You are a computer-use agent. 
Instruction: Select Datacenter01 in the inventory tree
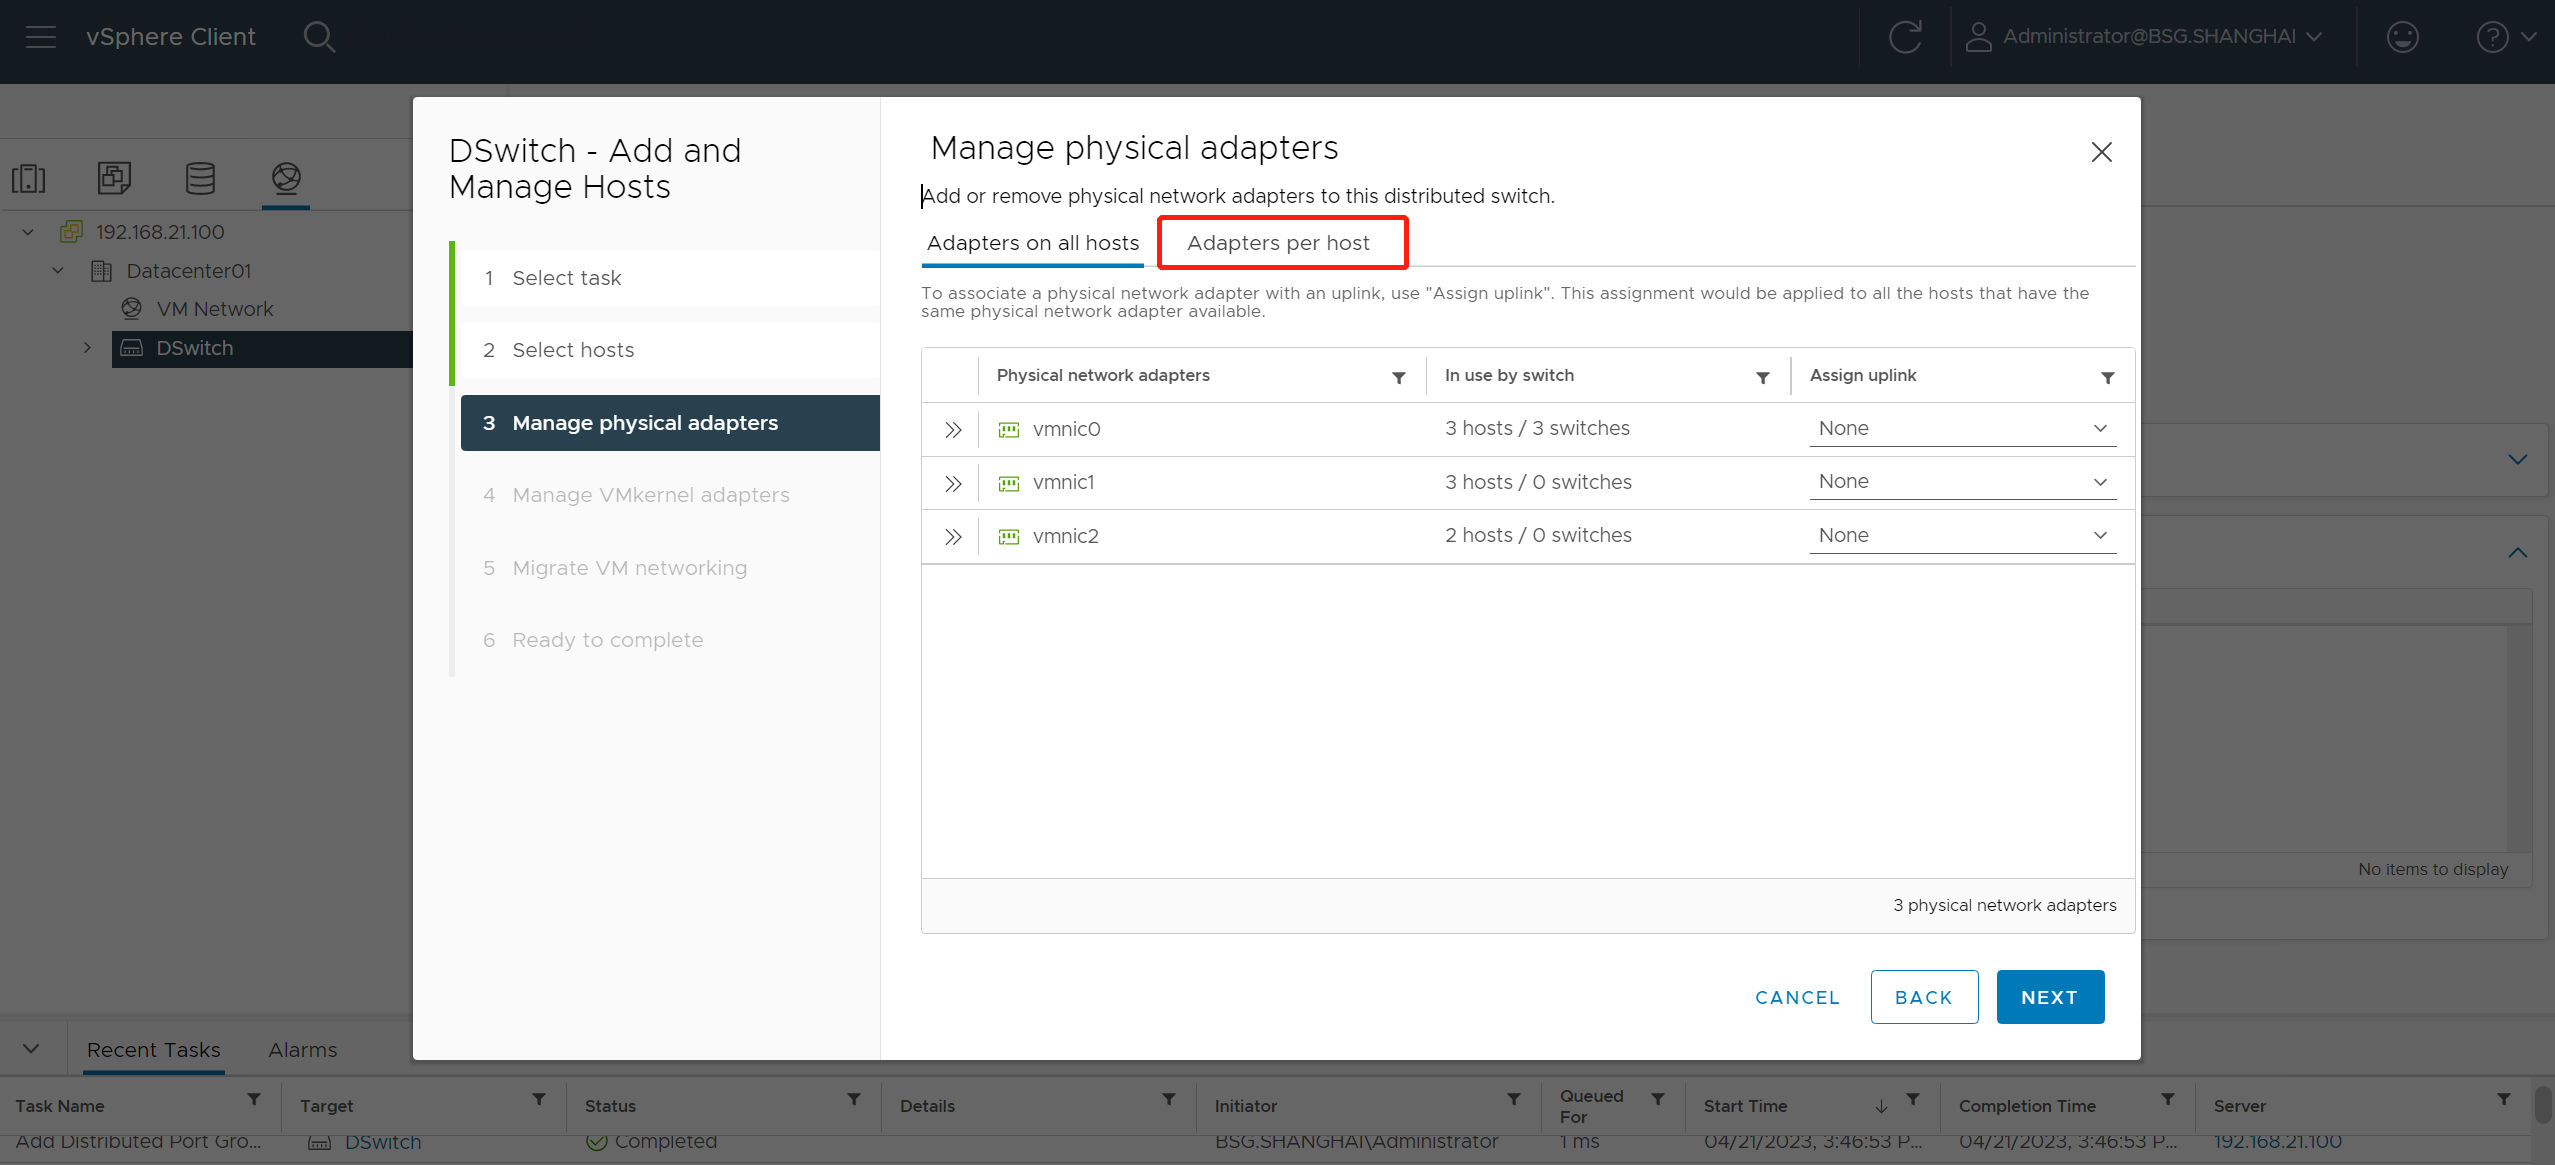[x=188, y=271]
